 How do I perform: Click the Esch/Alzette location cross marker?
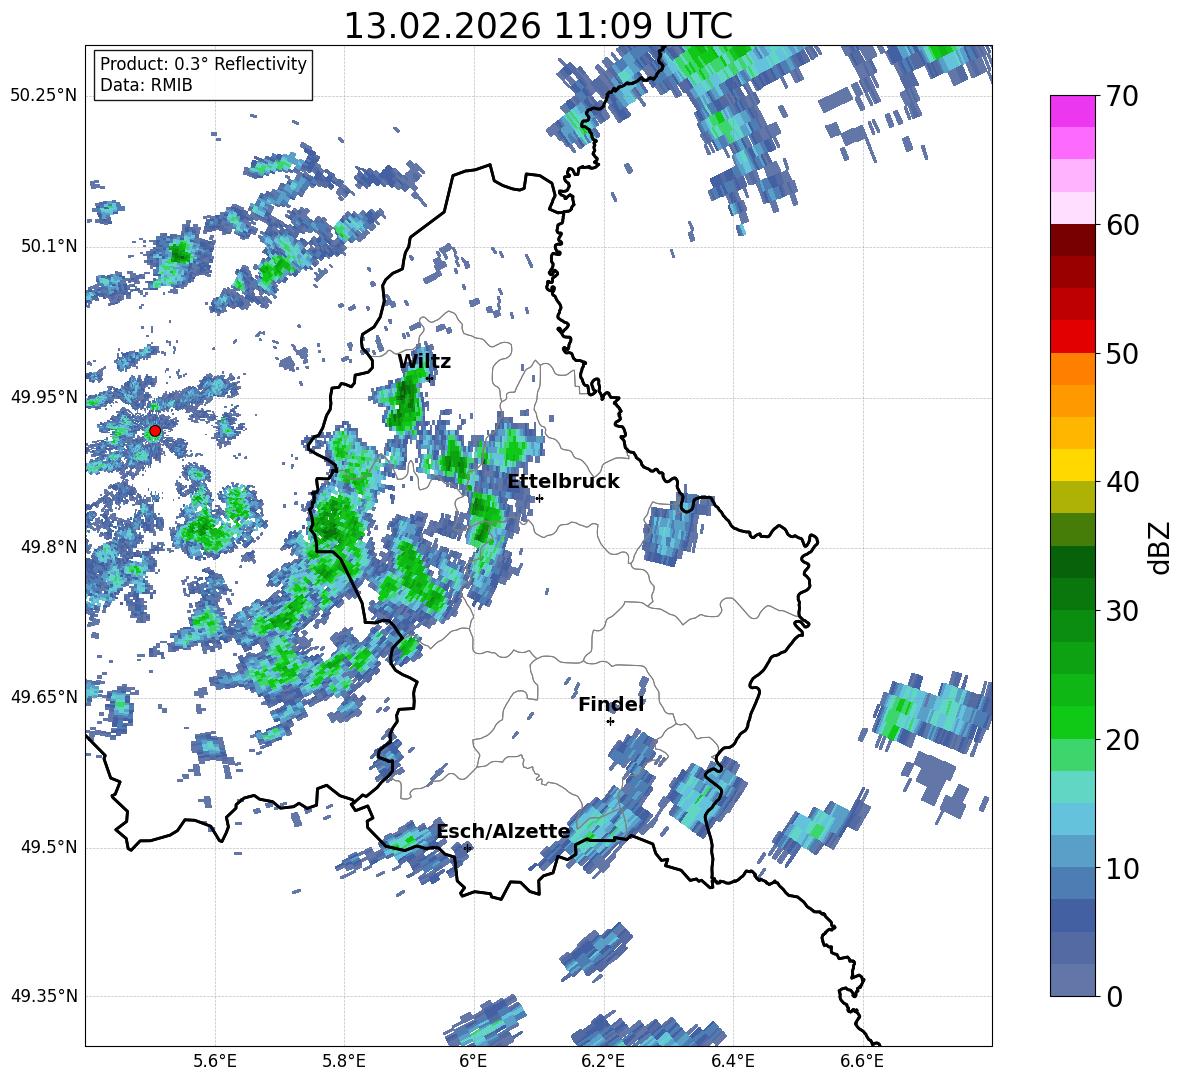tap(467, 848)
